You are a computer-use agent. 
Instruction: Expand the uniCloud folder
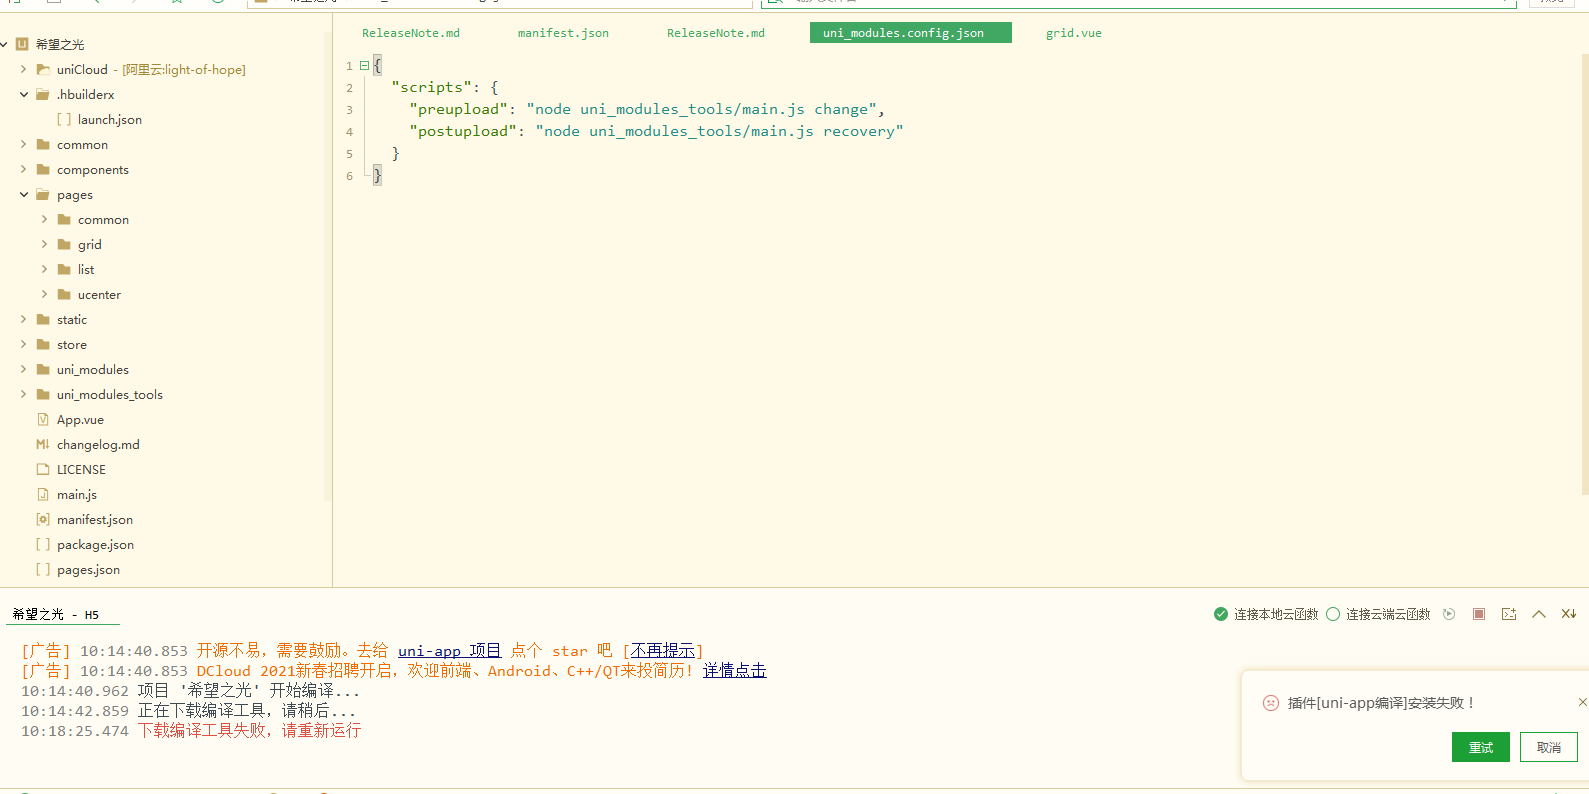(24, 70)
